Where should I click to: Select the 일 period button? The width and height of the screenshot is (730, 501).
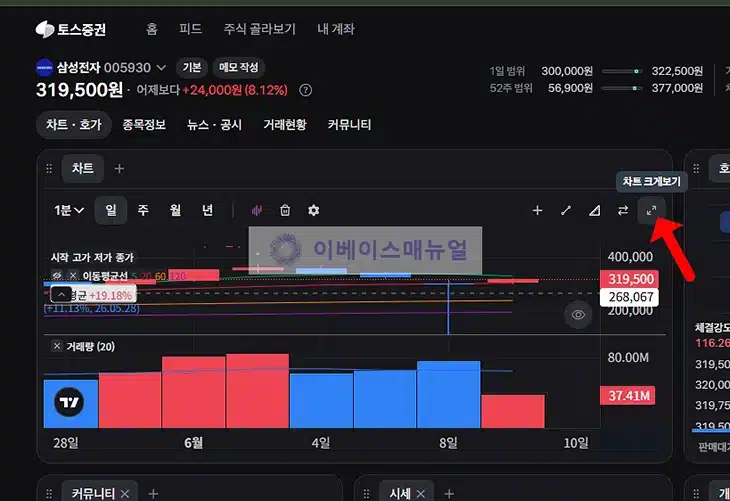click(111, 210)
